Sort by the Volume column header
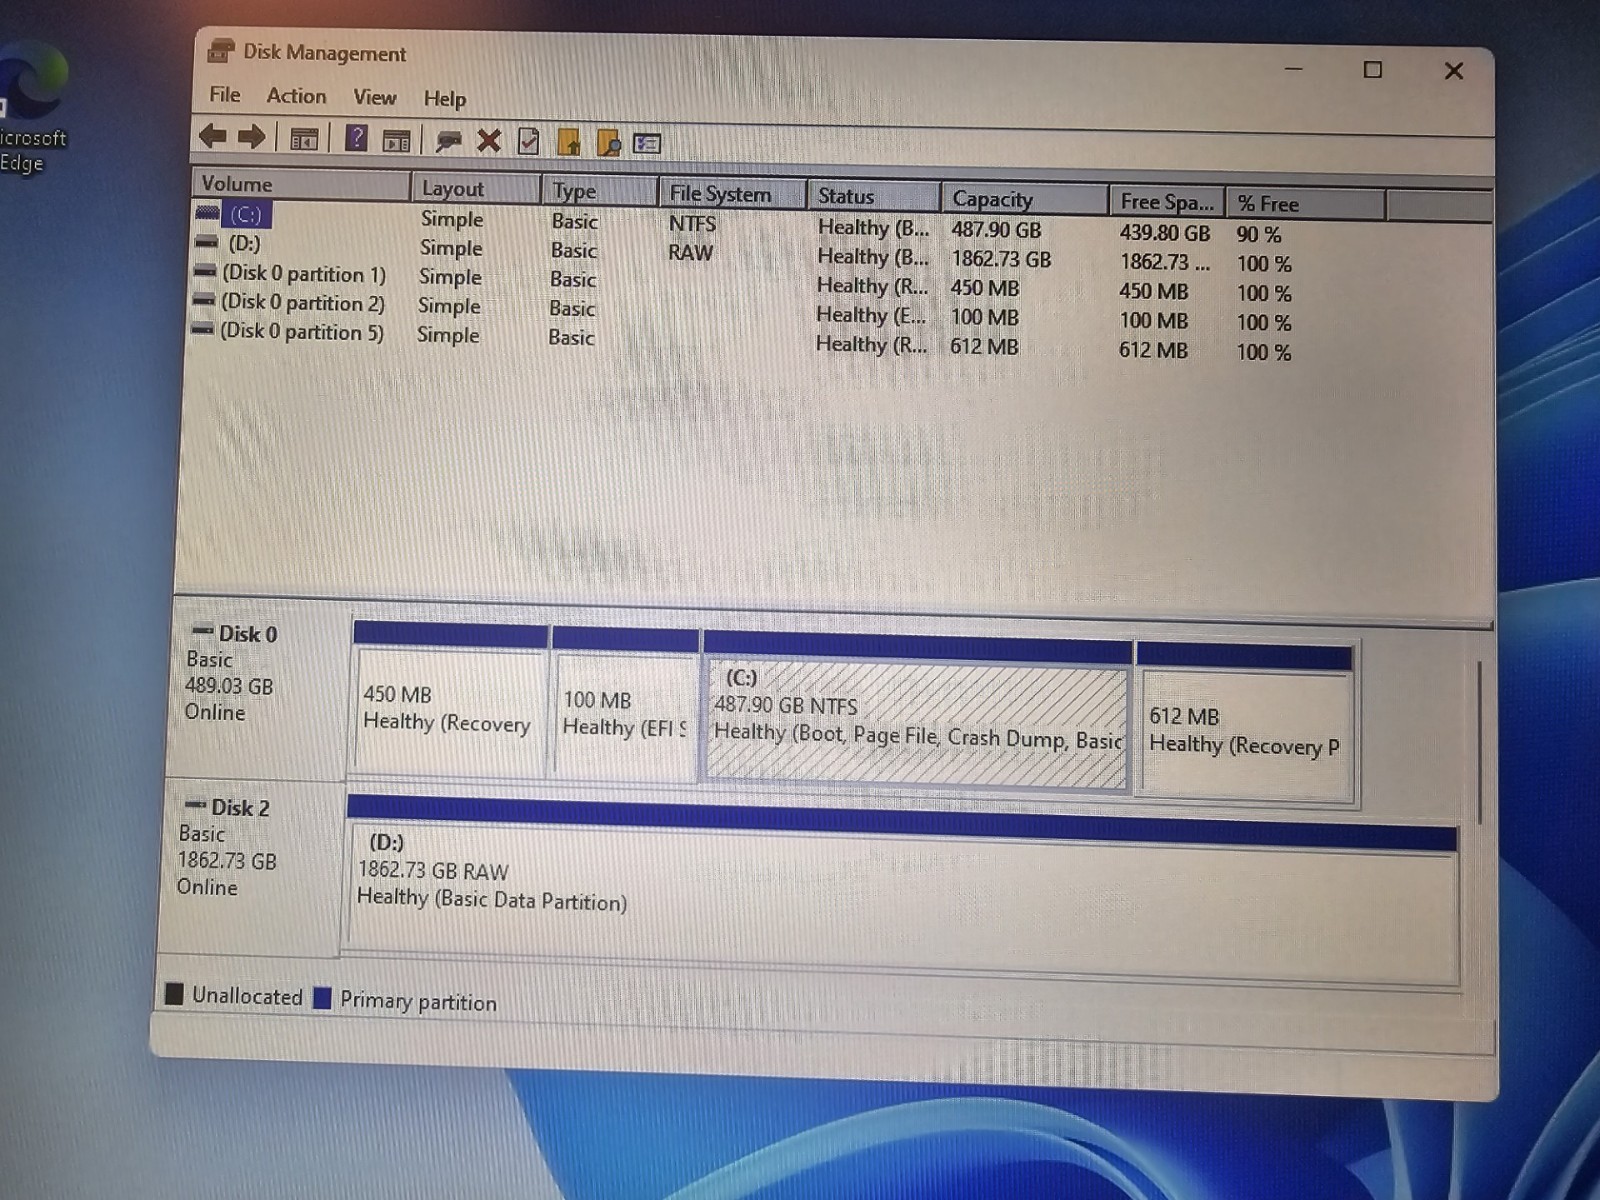The width and height of the screenshot is (1600, 1200). point(301,184)
